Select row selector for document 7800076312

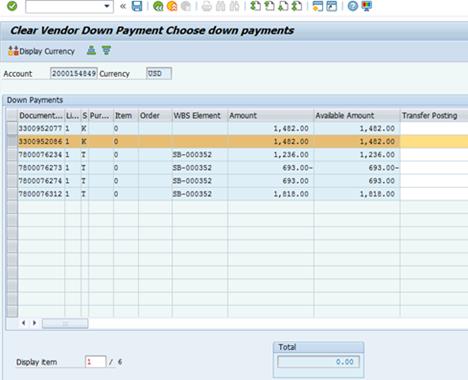point(12,194)
